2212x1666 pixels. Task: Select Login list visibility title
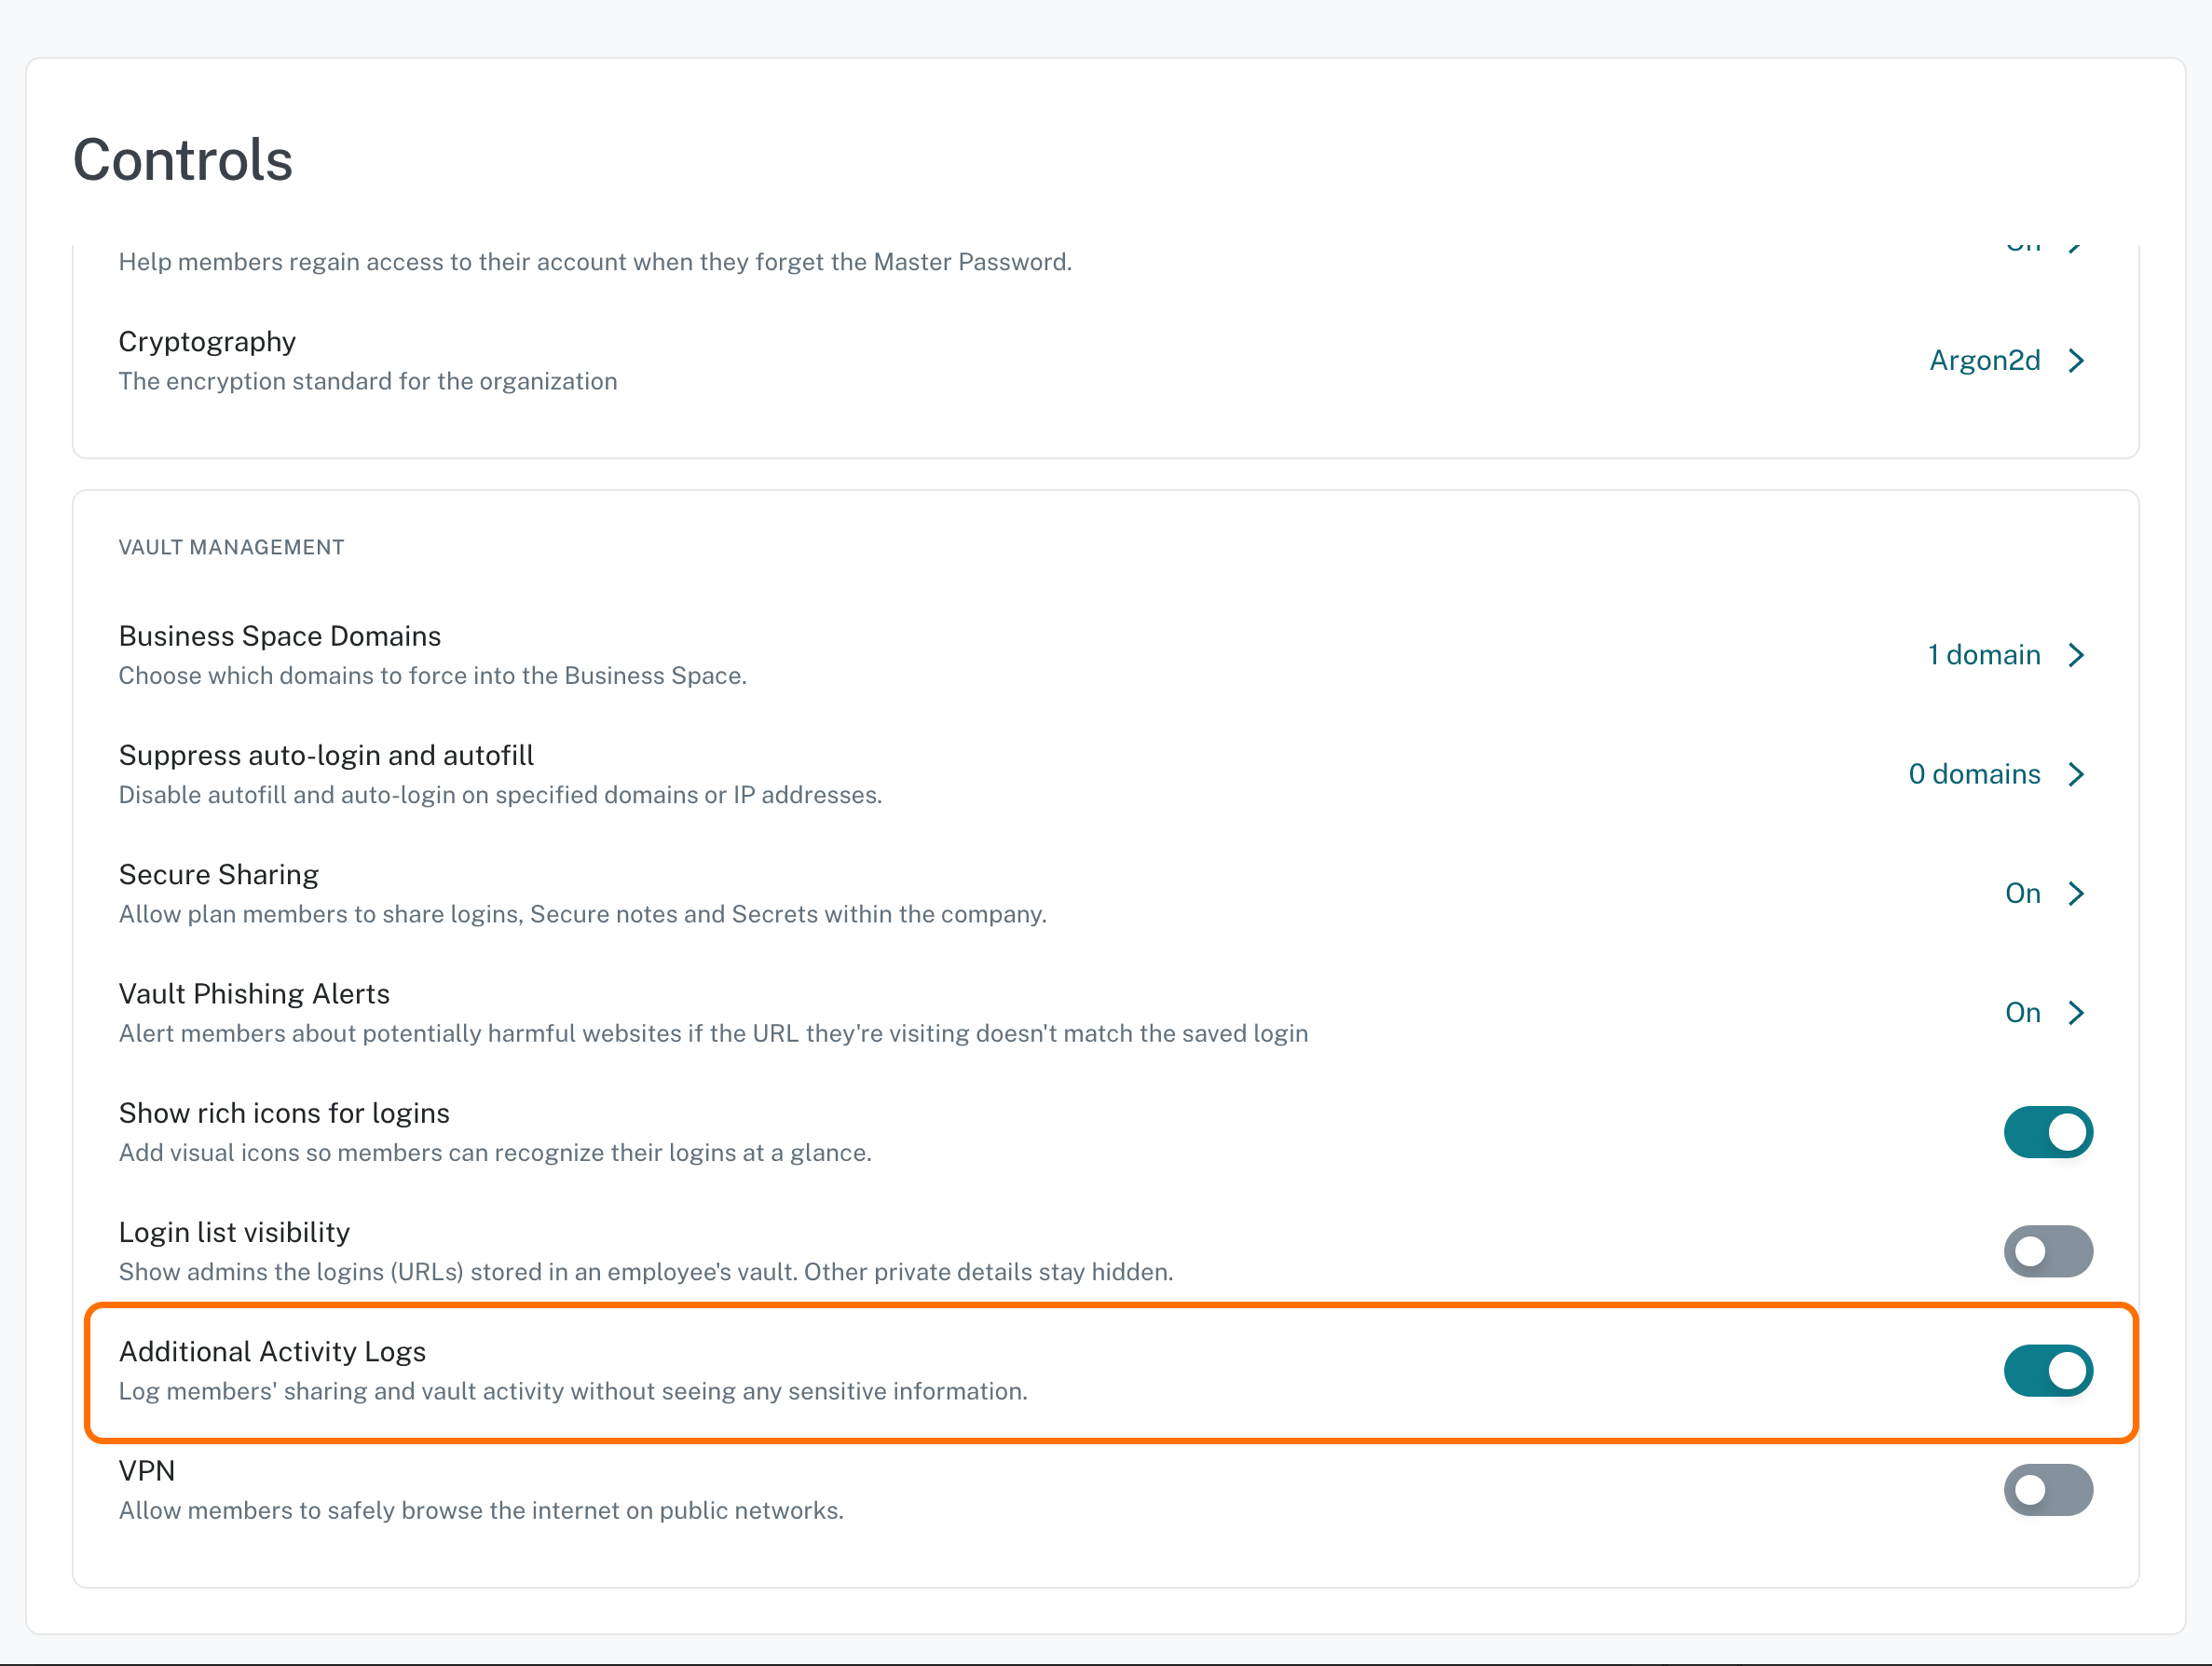pyautogui.click(x=234, y=1232)
